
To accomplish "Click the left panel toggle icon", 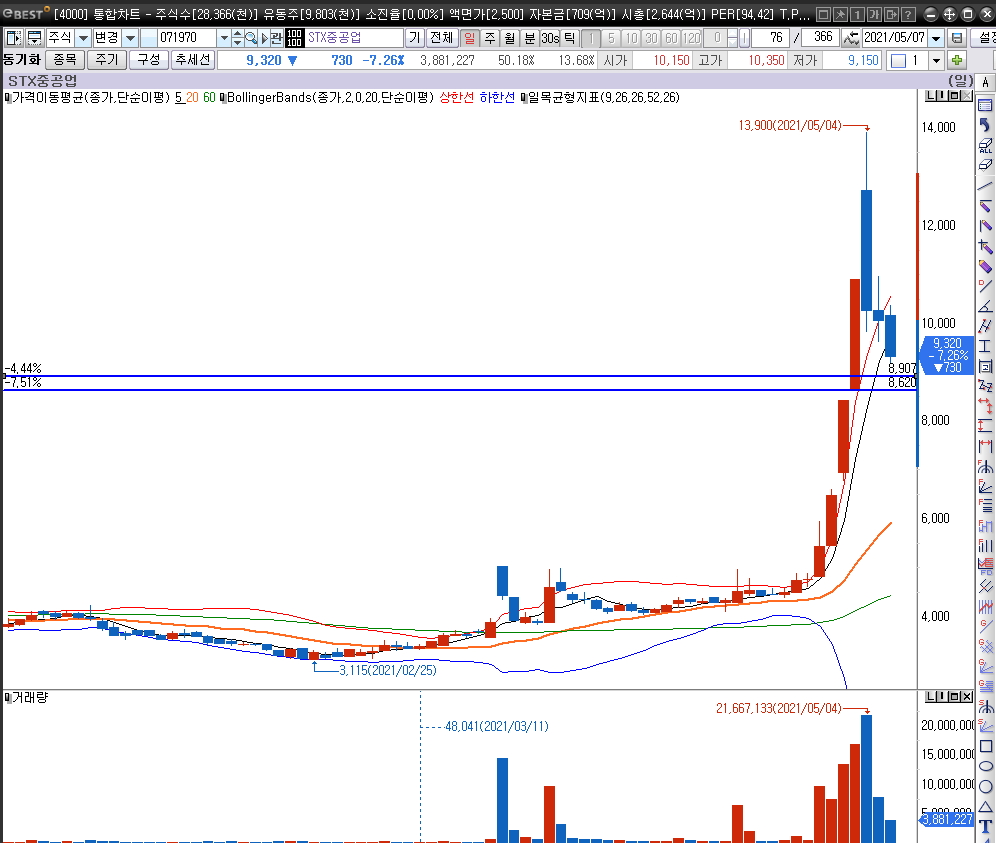I will [13, 38].
